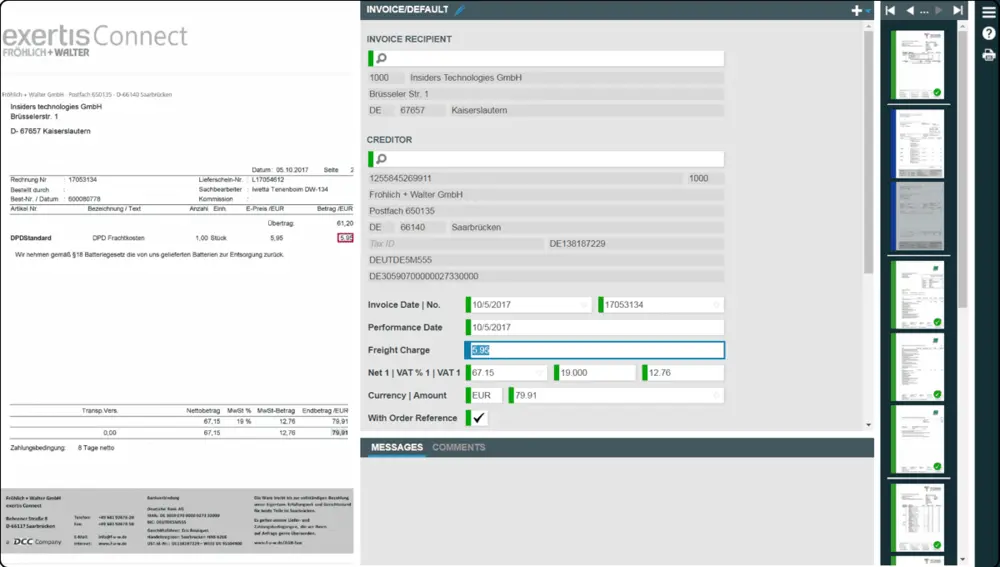Viewport: 1000px width, 567px height.
Task: Select the fourth page thumbnail
Action: 917,295
